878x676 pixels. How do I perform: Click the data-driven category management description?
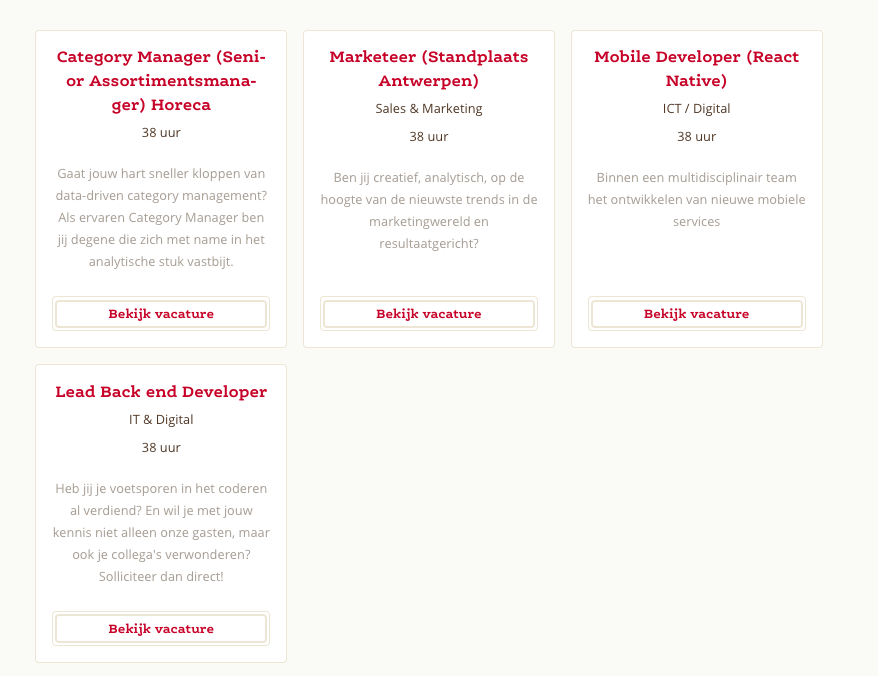(x=161, y=217)
